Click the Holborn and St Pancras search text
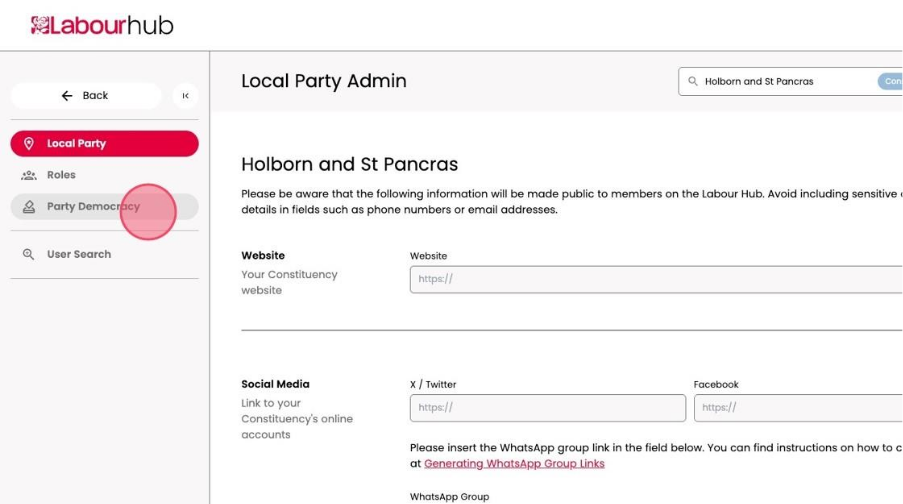The height and width of the screenshot is (504, 903). [759, 82]
